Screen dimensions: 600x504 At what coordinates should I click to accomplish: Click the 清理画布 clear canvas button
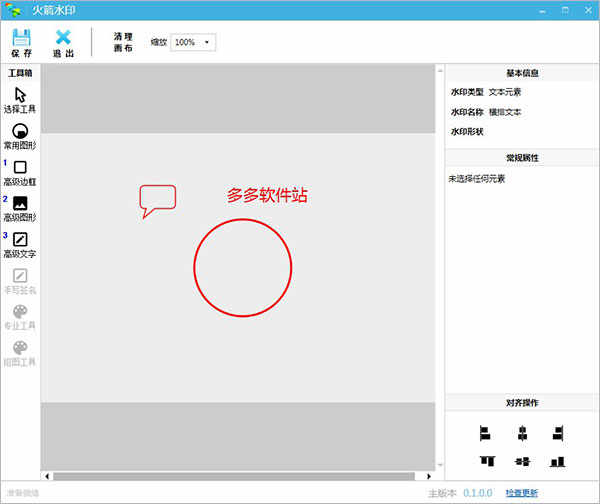(x=123, y=42)
